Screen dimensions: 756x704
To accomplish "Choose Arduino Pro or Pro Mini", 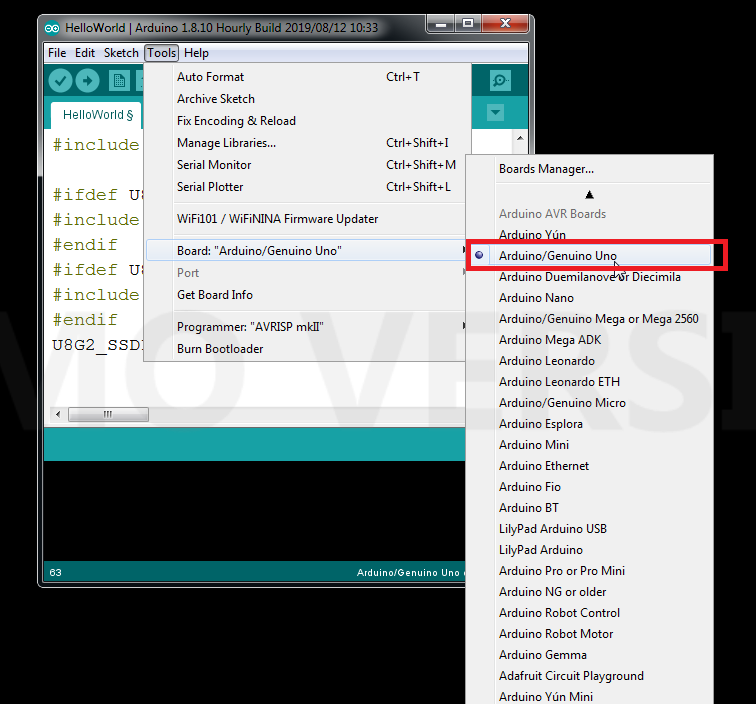I will pyautogui.click(x=589, y=571).
